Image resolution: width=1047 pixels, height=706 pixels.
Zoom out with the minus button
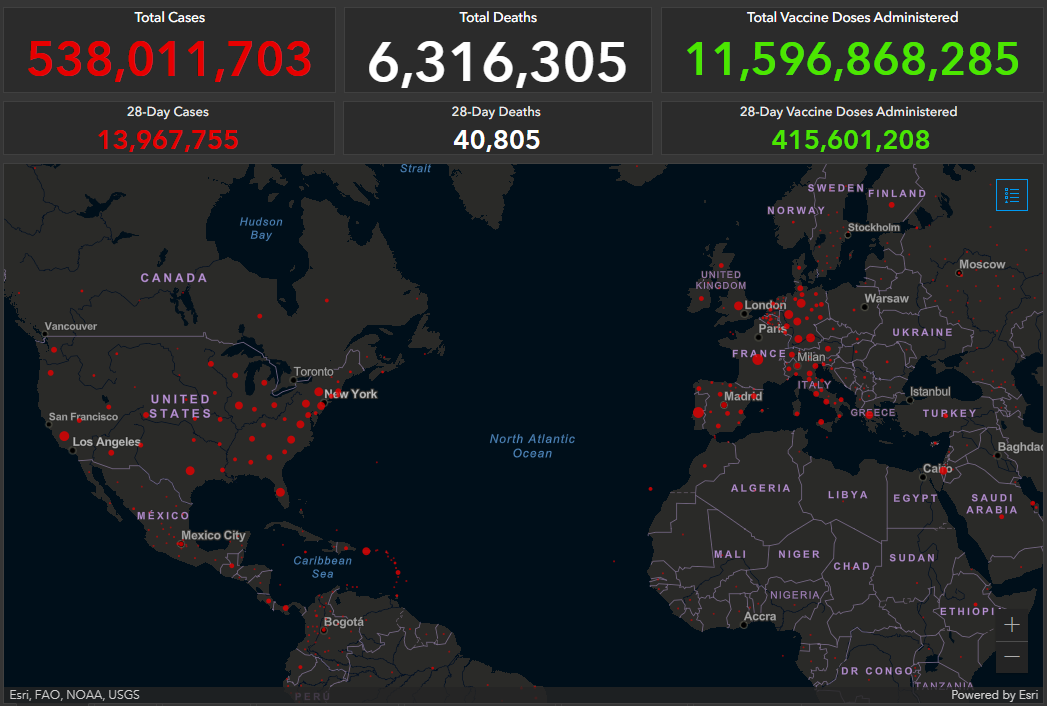pos(1012,657)
